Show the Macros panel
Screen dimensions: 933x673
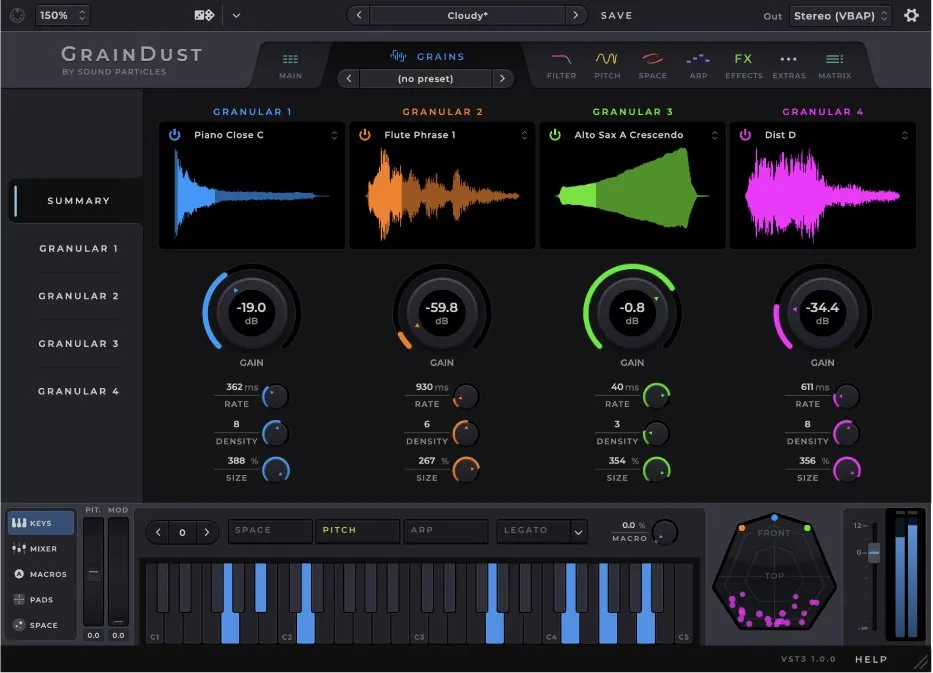click(x=40, y=574)
